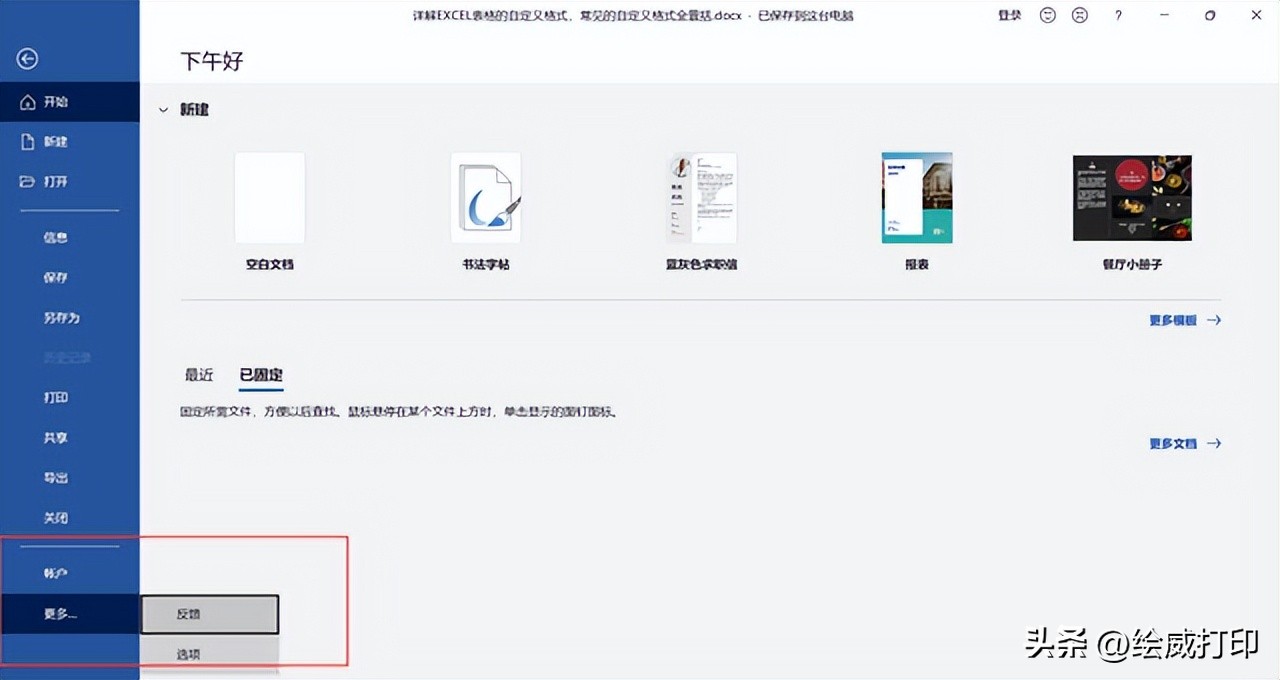Click the frowning face feedback icon
This screenshot has height=680, width=1280.
click(1079, 15)
